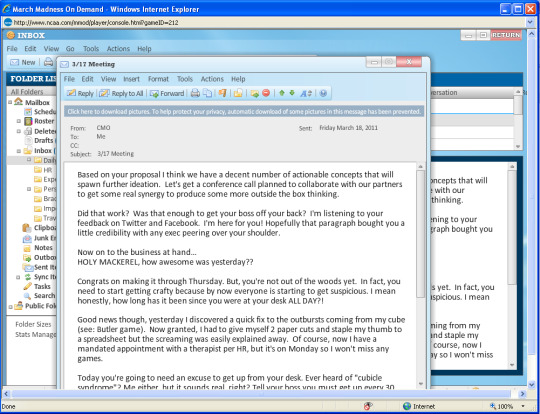Open Format menu in message window
This screenshot has height=414, width=540.
[x=158, y=79]
